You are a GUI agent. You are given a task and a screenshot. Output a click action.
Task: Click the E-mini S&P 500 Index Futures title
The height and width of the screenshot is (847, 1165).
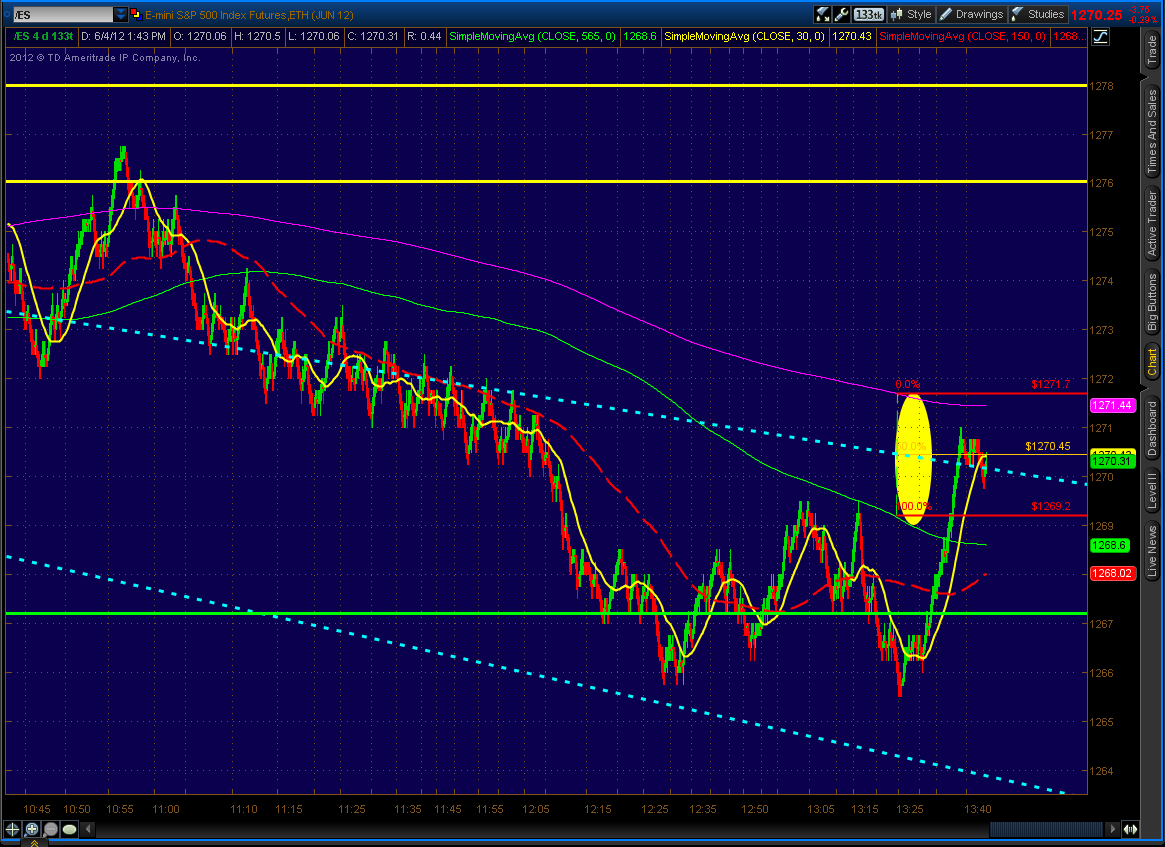[x=249, y=15]
